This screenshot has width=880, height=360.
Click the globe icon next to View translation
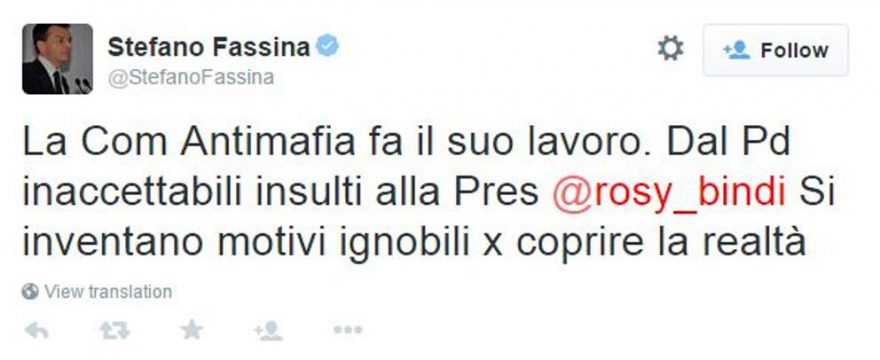coord(30,291)
